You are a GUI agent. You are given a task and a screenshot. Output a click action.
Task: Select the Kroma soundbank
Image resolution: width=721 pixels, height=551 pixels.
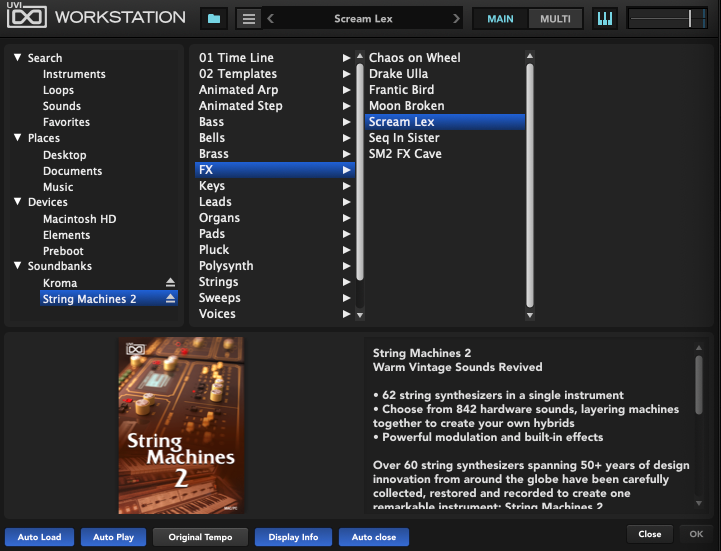click(x=60, y=283)
